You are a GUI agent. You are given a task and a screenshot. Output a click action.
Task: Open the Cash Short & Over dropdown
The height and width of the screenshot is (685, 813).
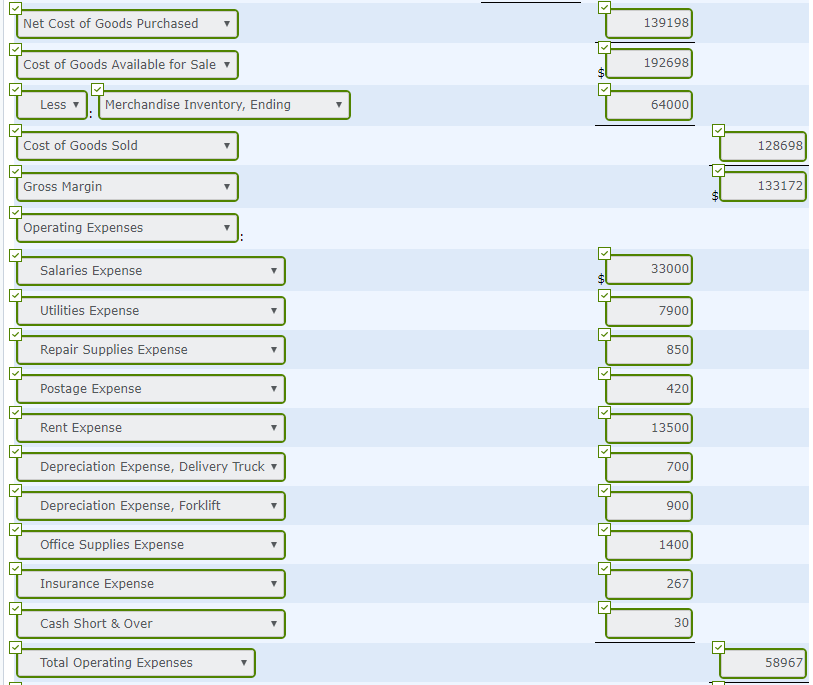[150, 623]
